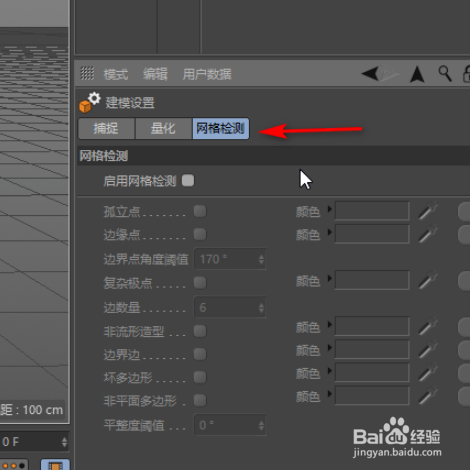The image size is (470, 470).
Task: Select the 网格检测 tab
Action: coord(221,128)
